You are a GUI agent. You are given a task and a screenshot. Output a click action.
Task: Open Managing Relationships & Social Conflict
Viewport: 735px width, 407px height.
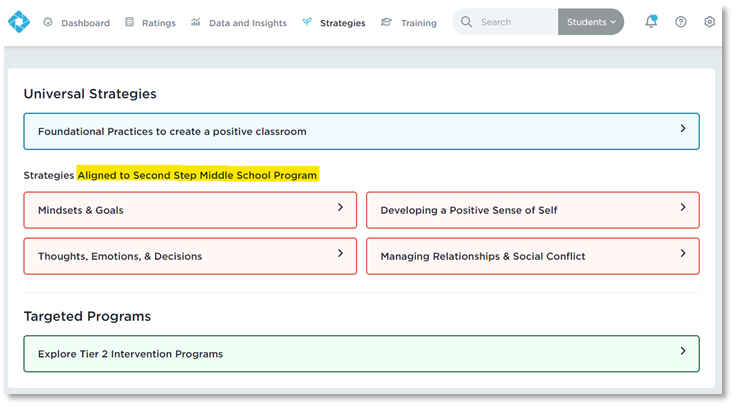pos(532,256)
